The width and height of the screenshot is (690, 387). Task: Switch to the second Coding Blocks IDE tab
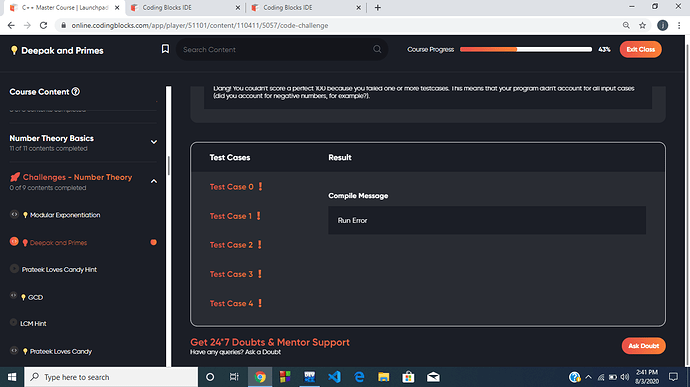[306, 7]
